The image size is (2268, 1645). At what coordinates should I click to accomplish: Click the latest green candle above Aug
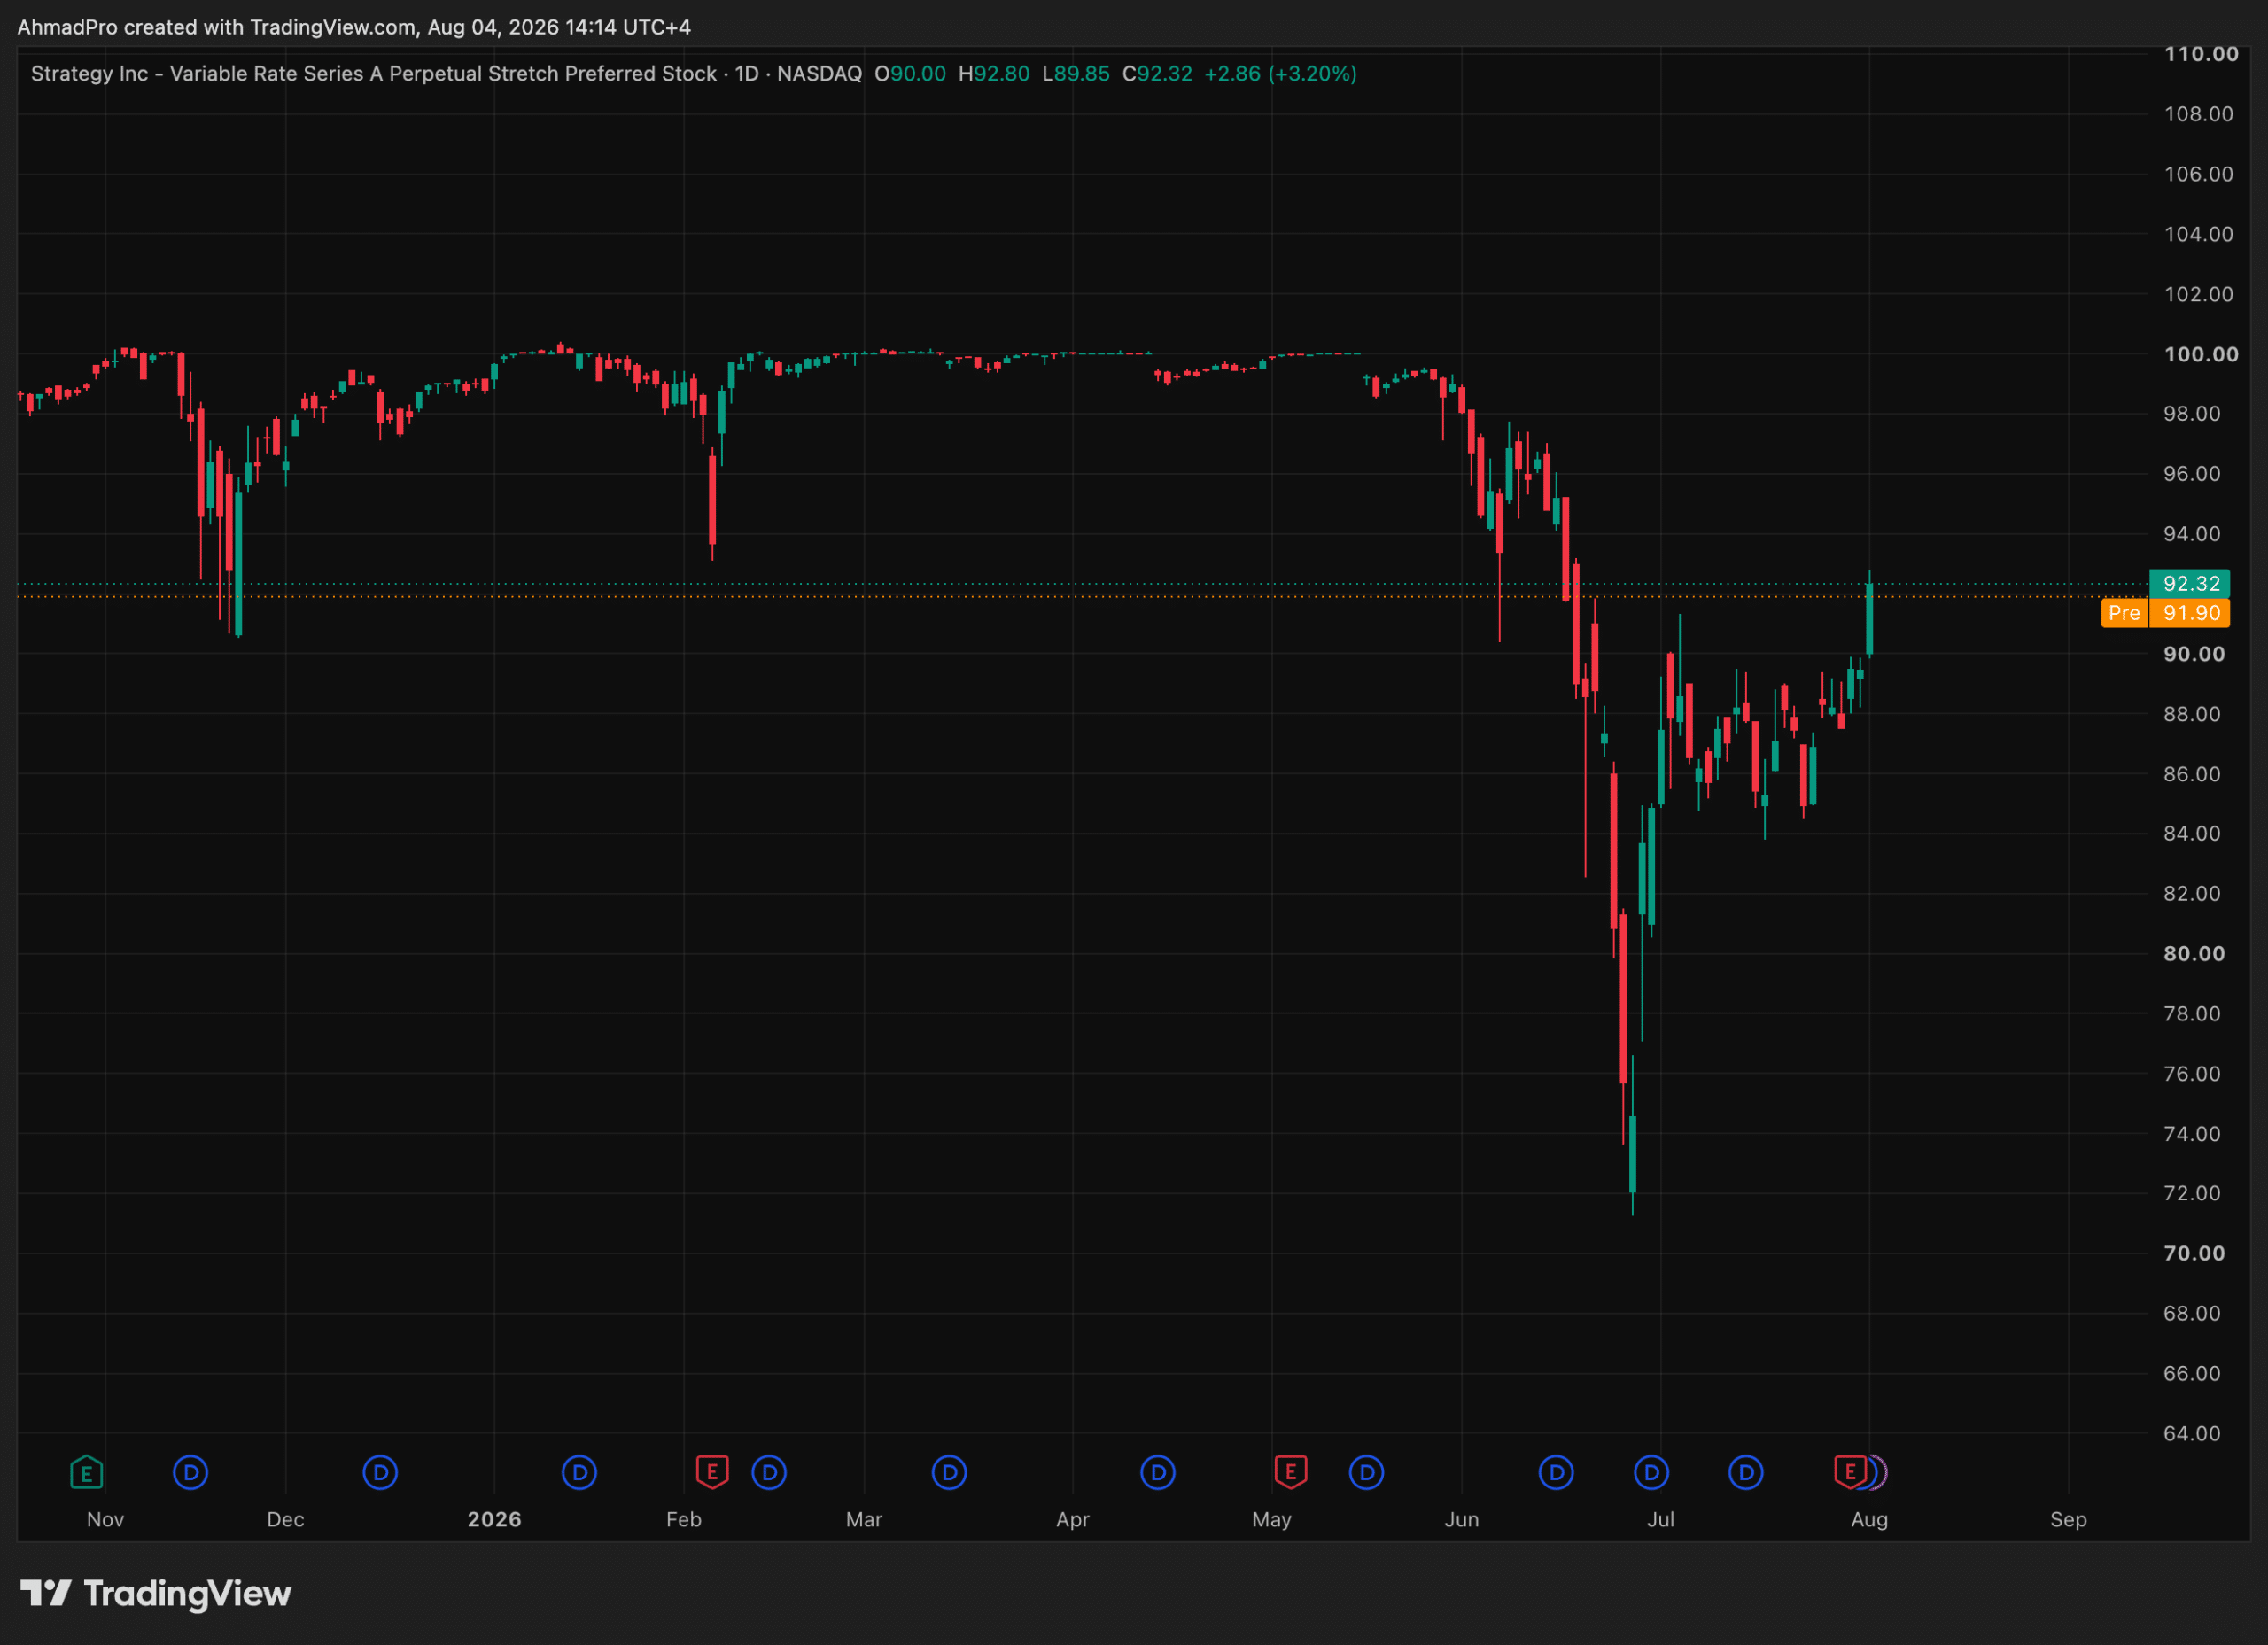point(1869,619)
